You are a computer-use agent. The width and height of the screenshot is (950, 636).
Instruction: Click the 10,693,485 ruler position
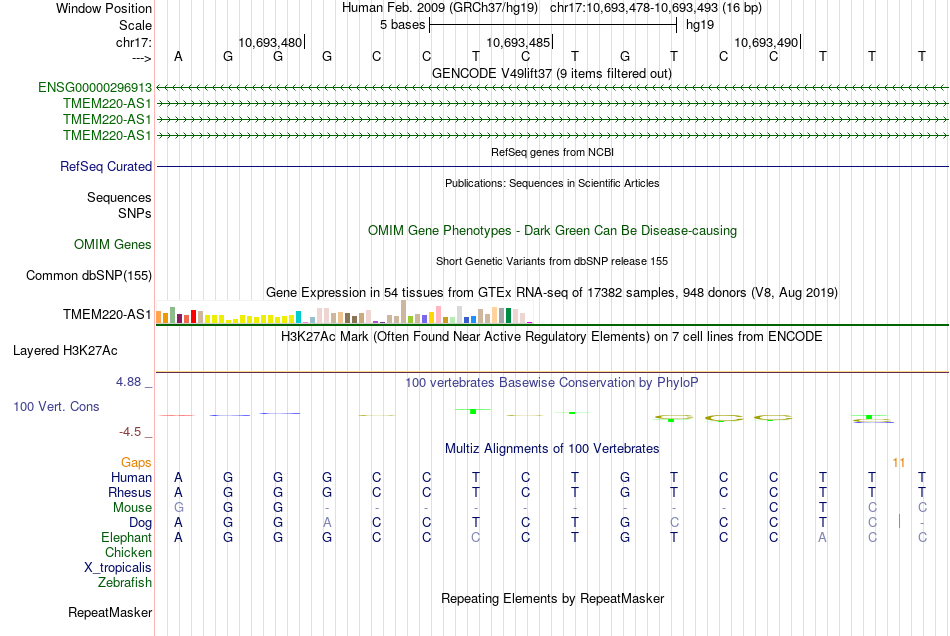[518, 42]
